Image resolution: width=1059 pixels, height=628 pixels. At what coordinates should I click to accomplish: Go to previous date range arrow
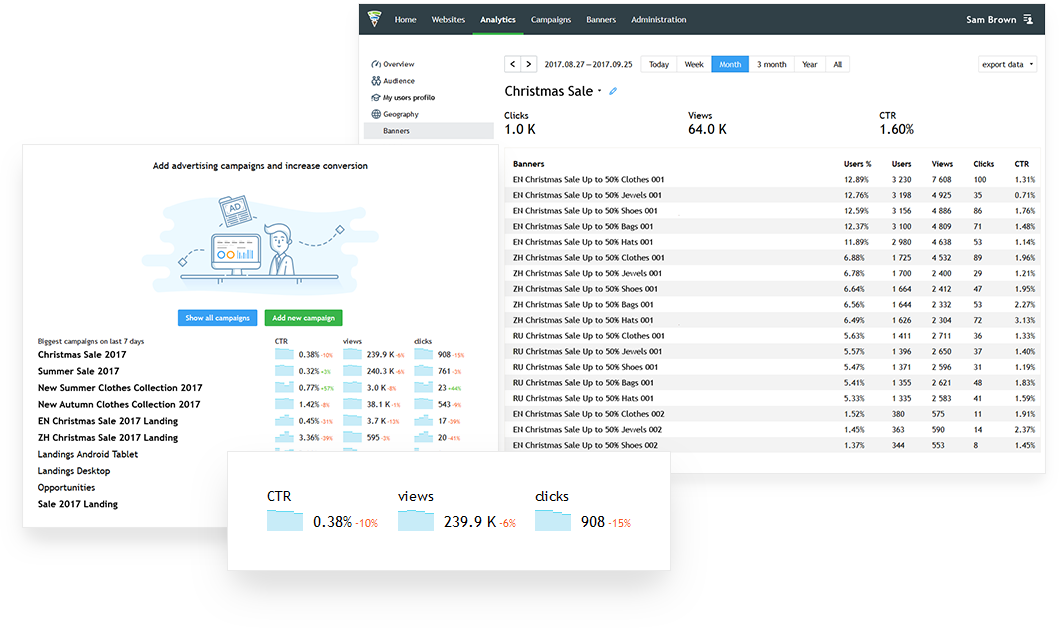[513, 64]
